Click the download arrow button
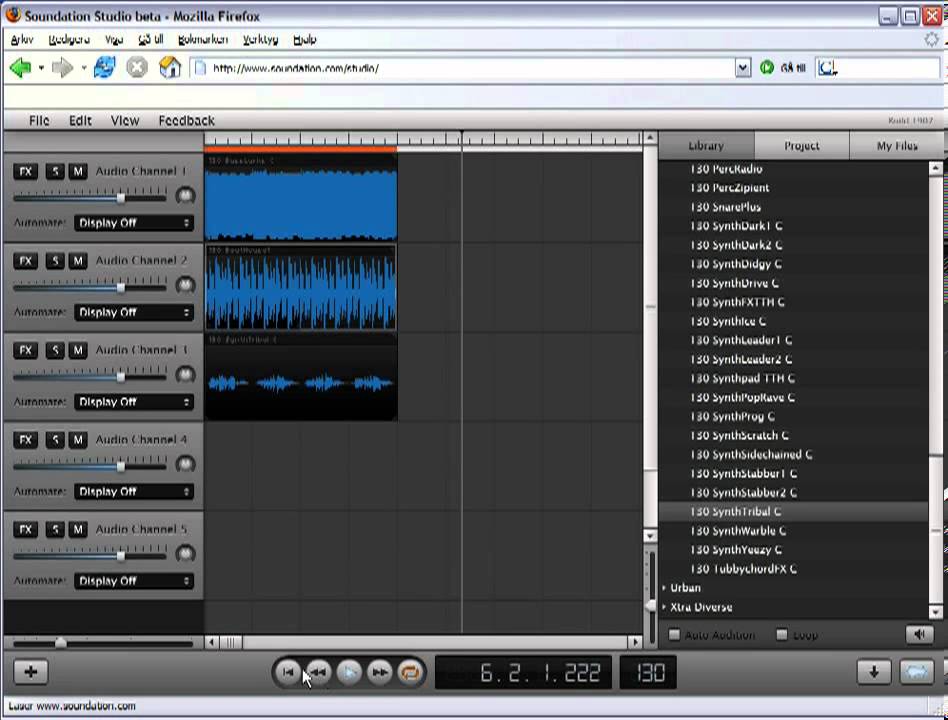948x720 pixels. click(x=874, y=672)
